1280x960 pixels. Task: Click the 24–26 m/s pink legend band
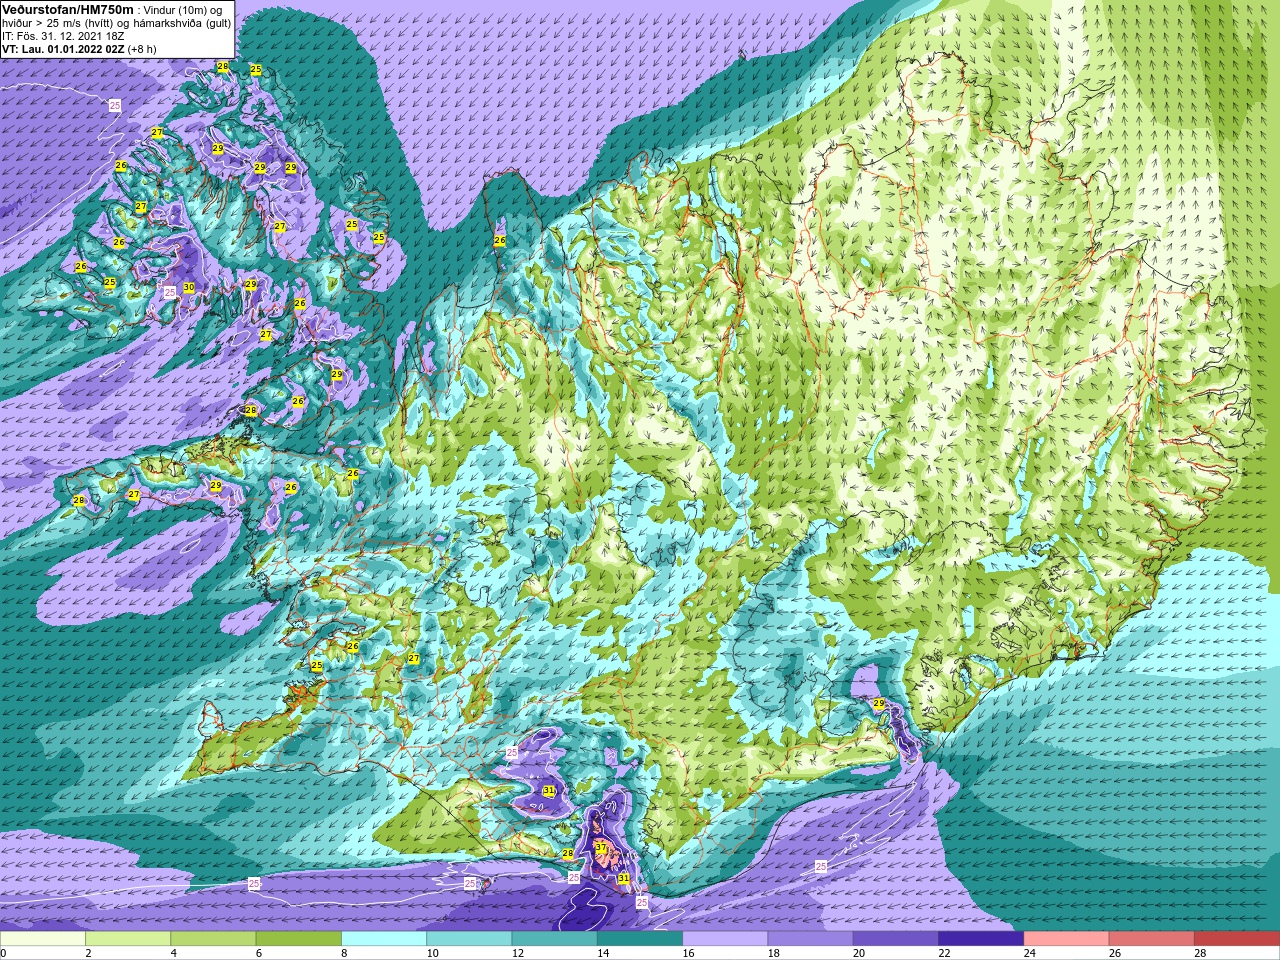tap(1067, 939)
